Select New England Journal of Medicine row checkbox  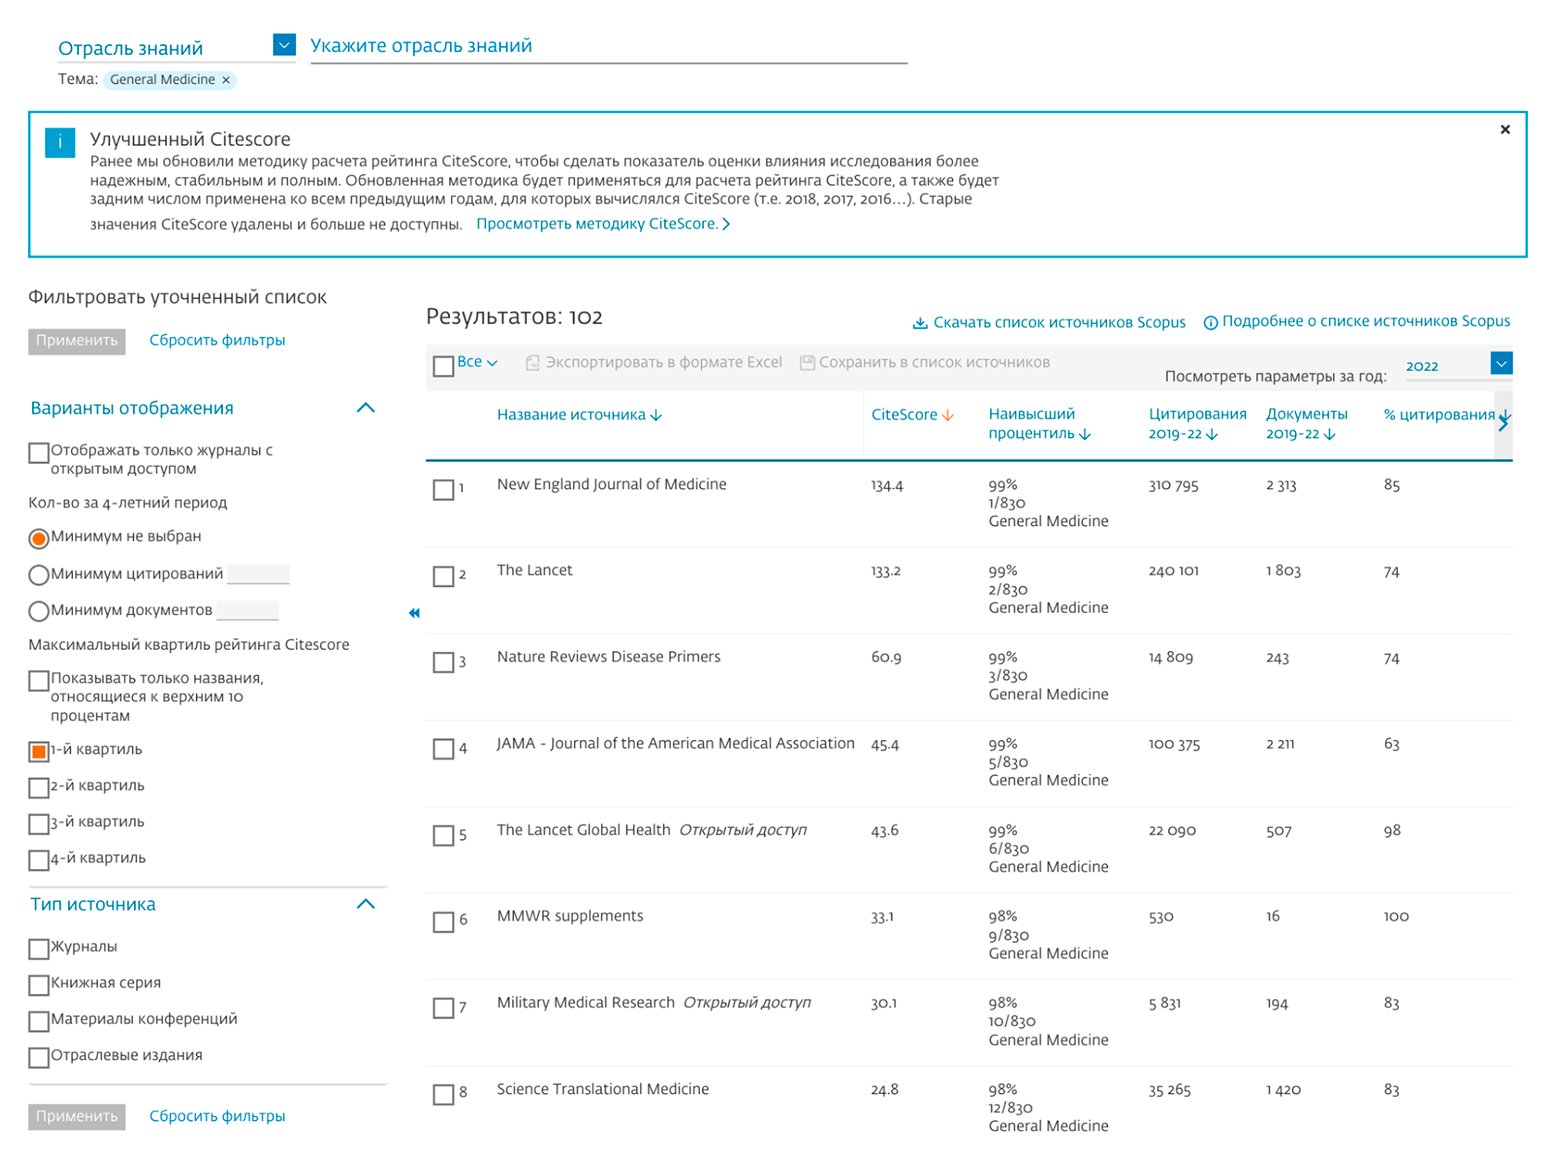444,490
